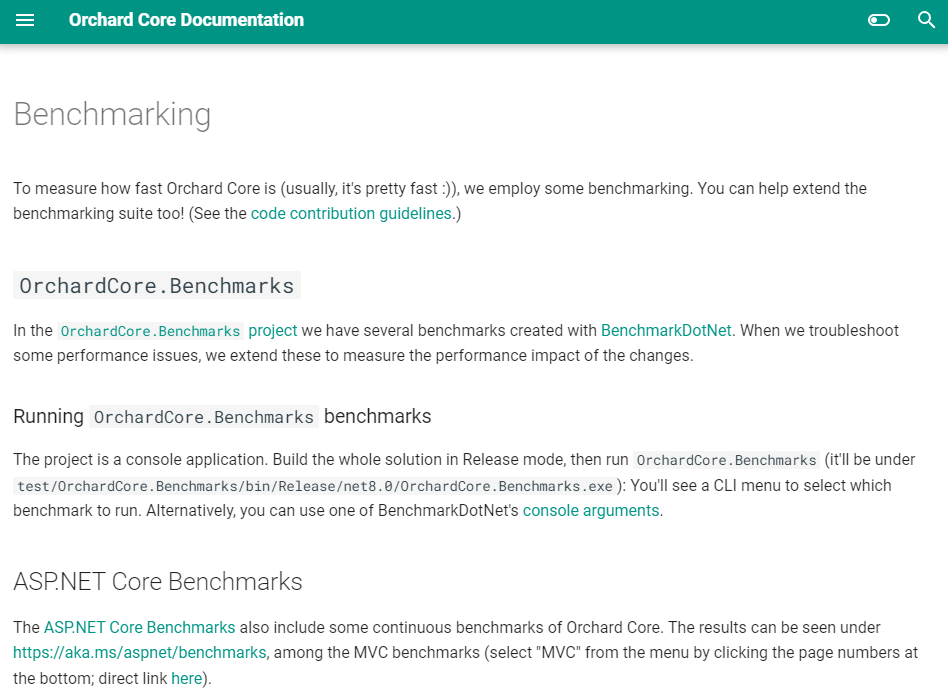This screenshot has height=699, width=948.
Task: Click the inline OrchardCore.Benchmarks code after "then run"
Action: tap(726, 460)
